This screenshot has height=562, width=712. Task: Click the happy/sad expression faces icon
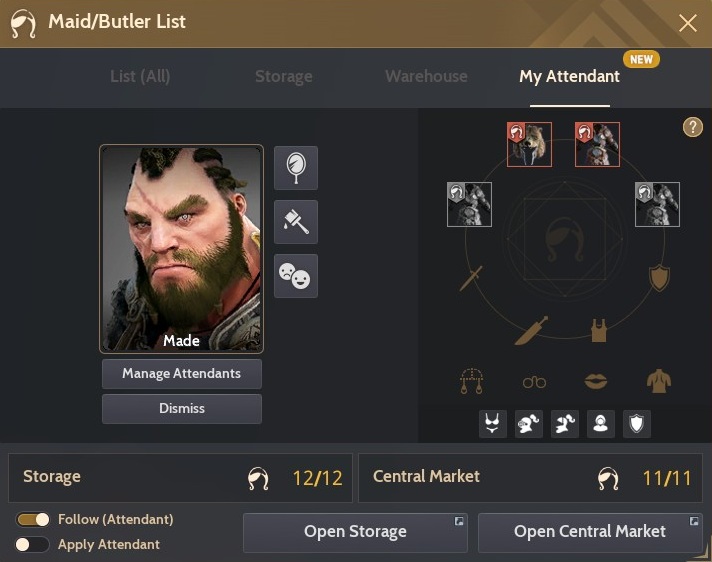coord(296,276)
